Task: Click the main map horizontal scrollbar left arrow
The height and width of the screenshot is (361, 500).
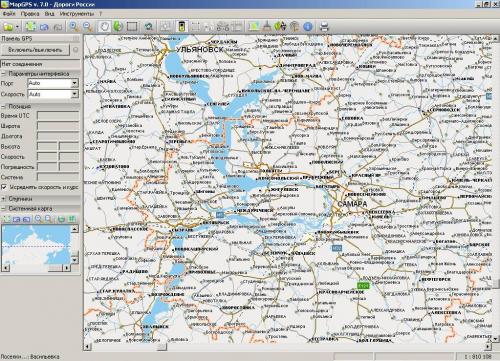Action: (87, 347)
